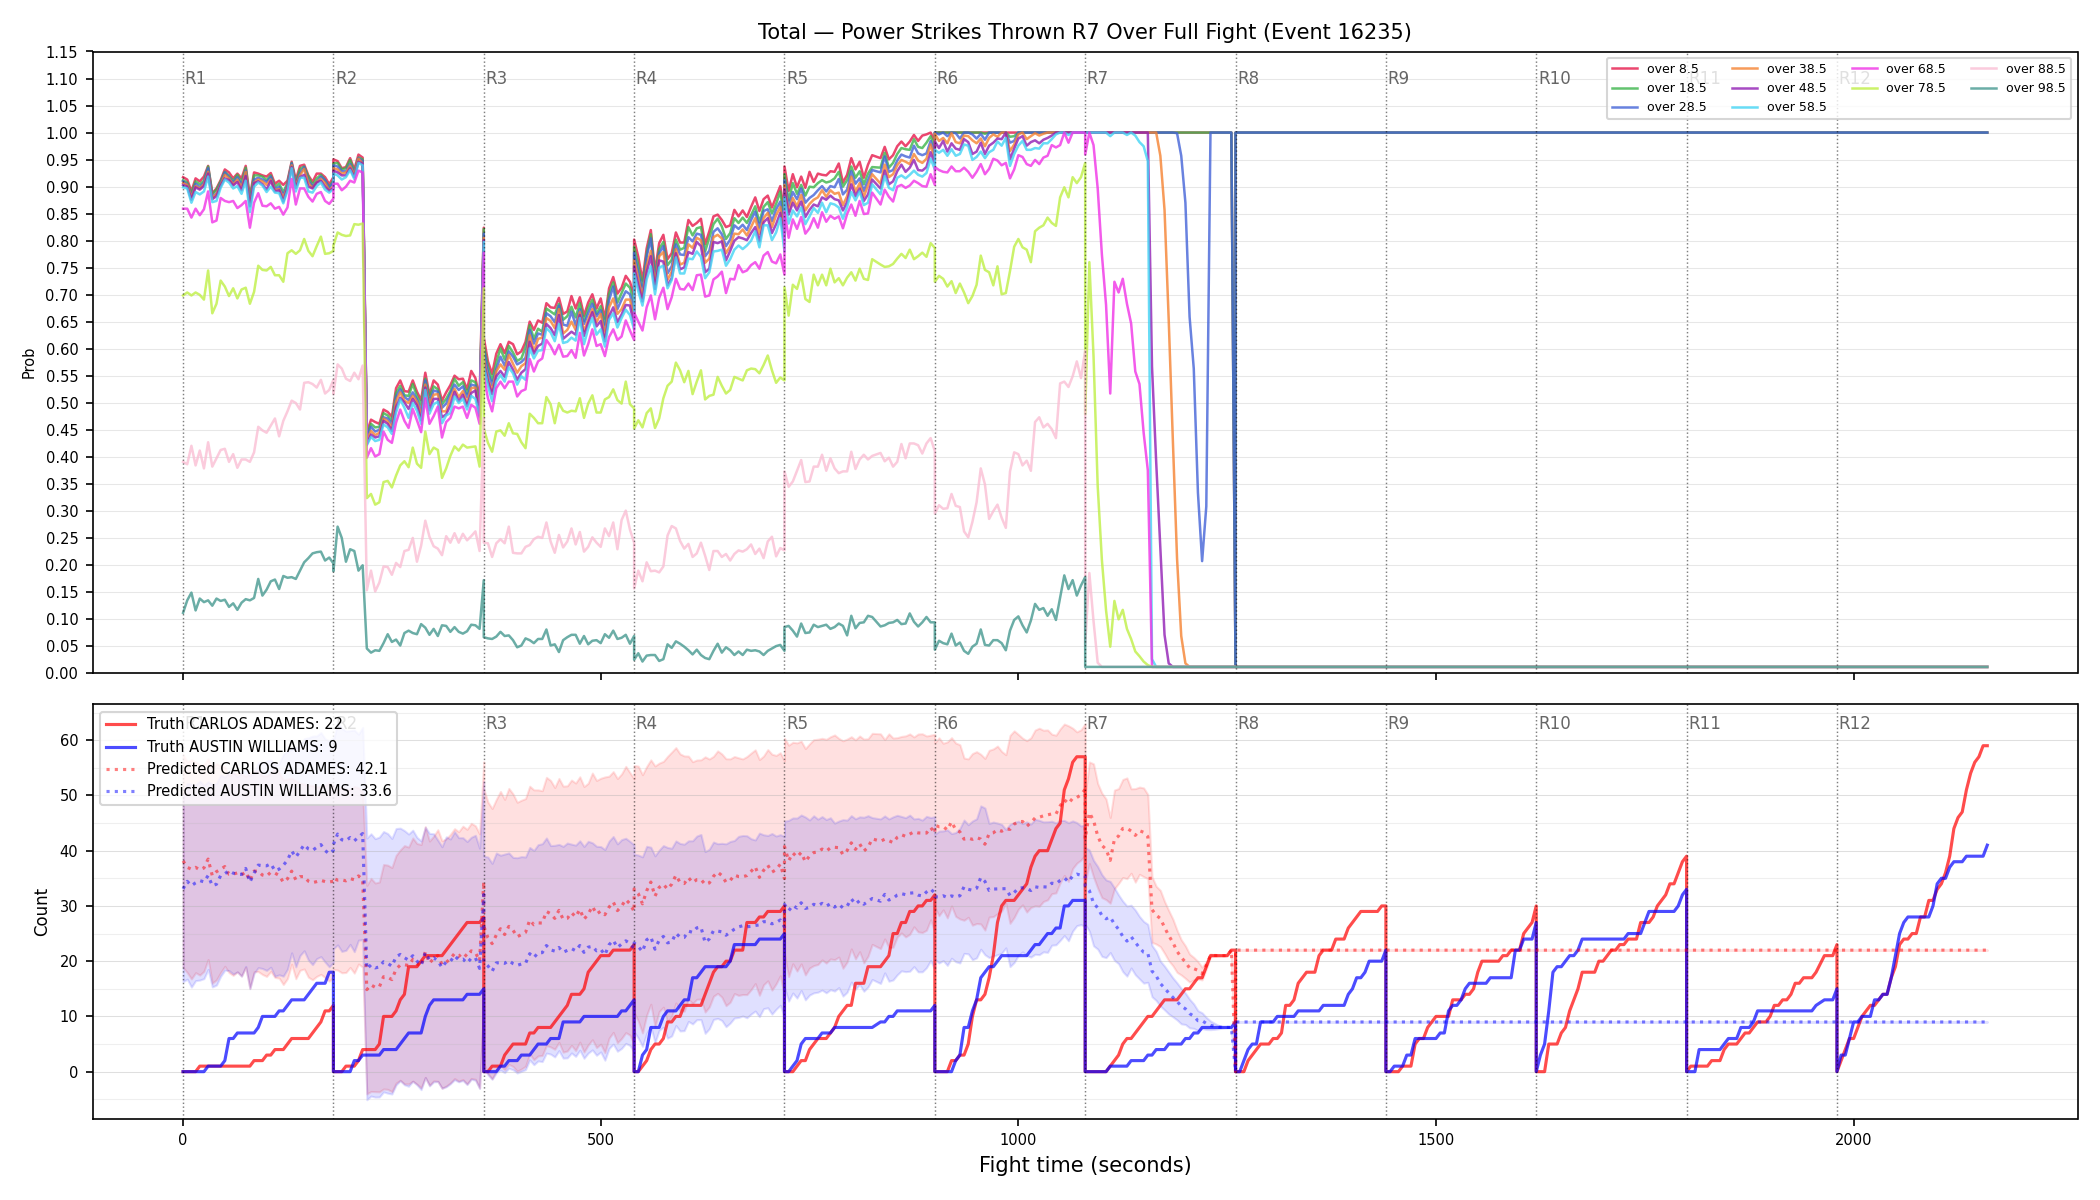Click the light pink line swatch for 'over 88.5'
This screenshot has width=2100, height=1200.
(1984, 69)
